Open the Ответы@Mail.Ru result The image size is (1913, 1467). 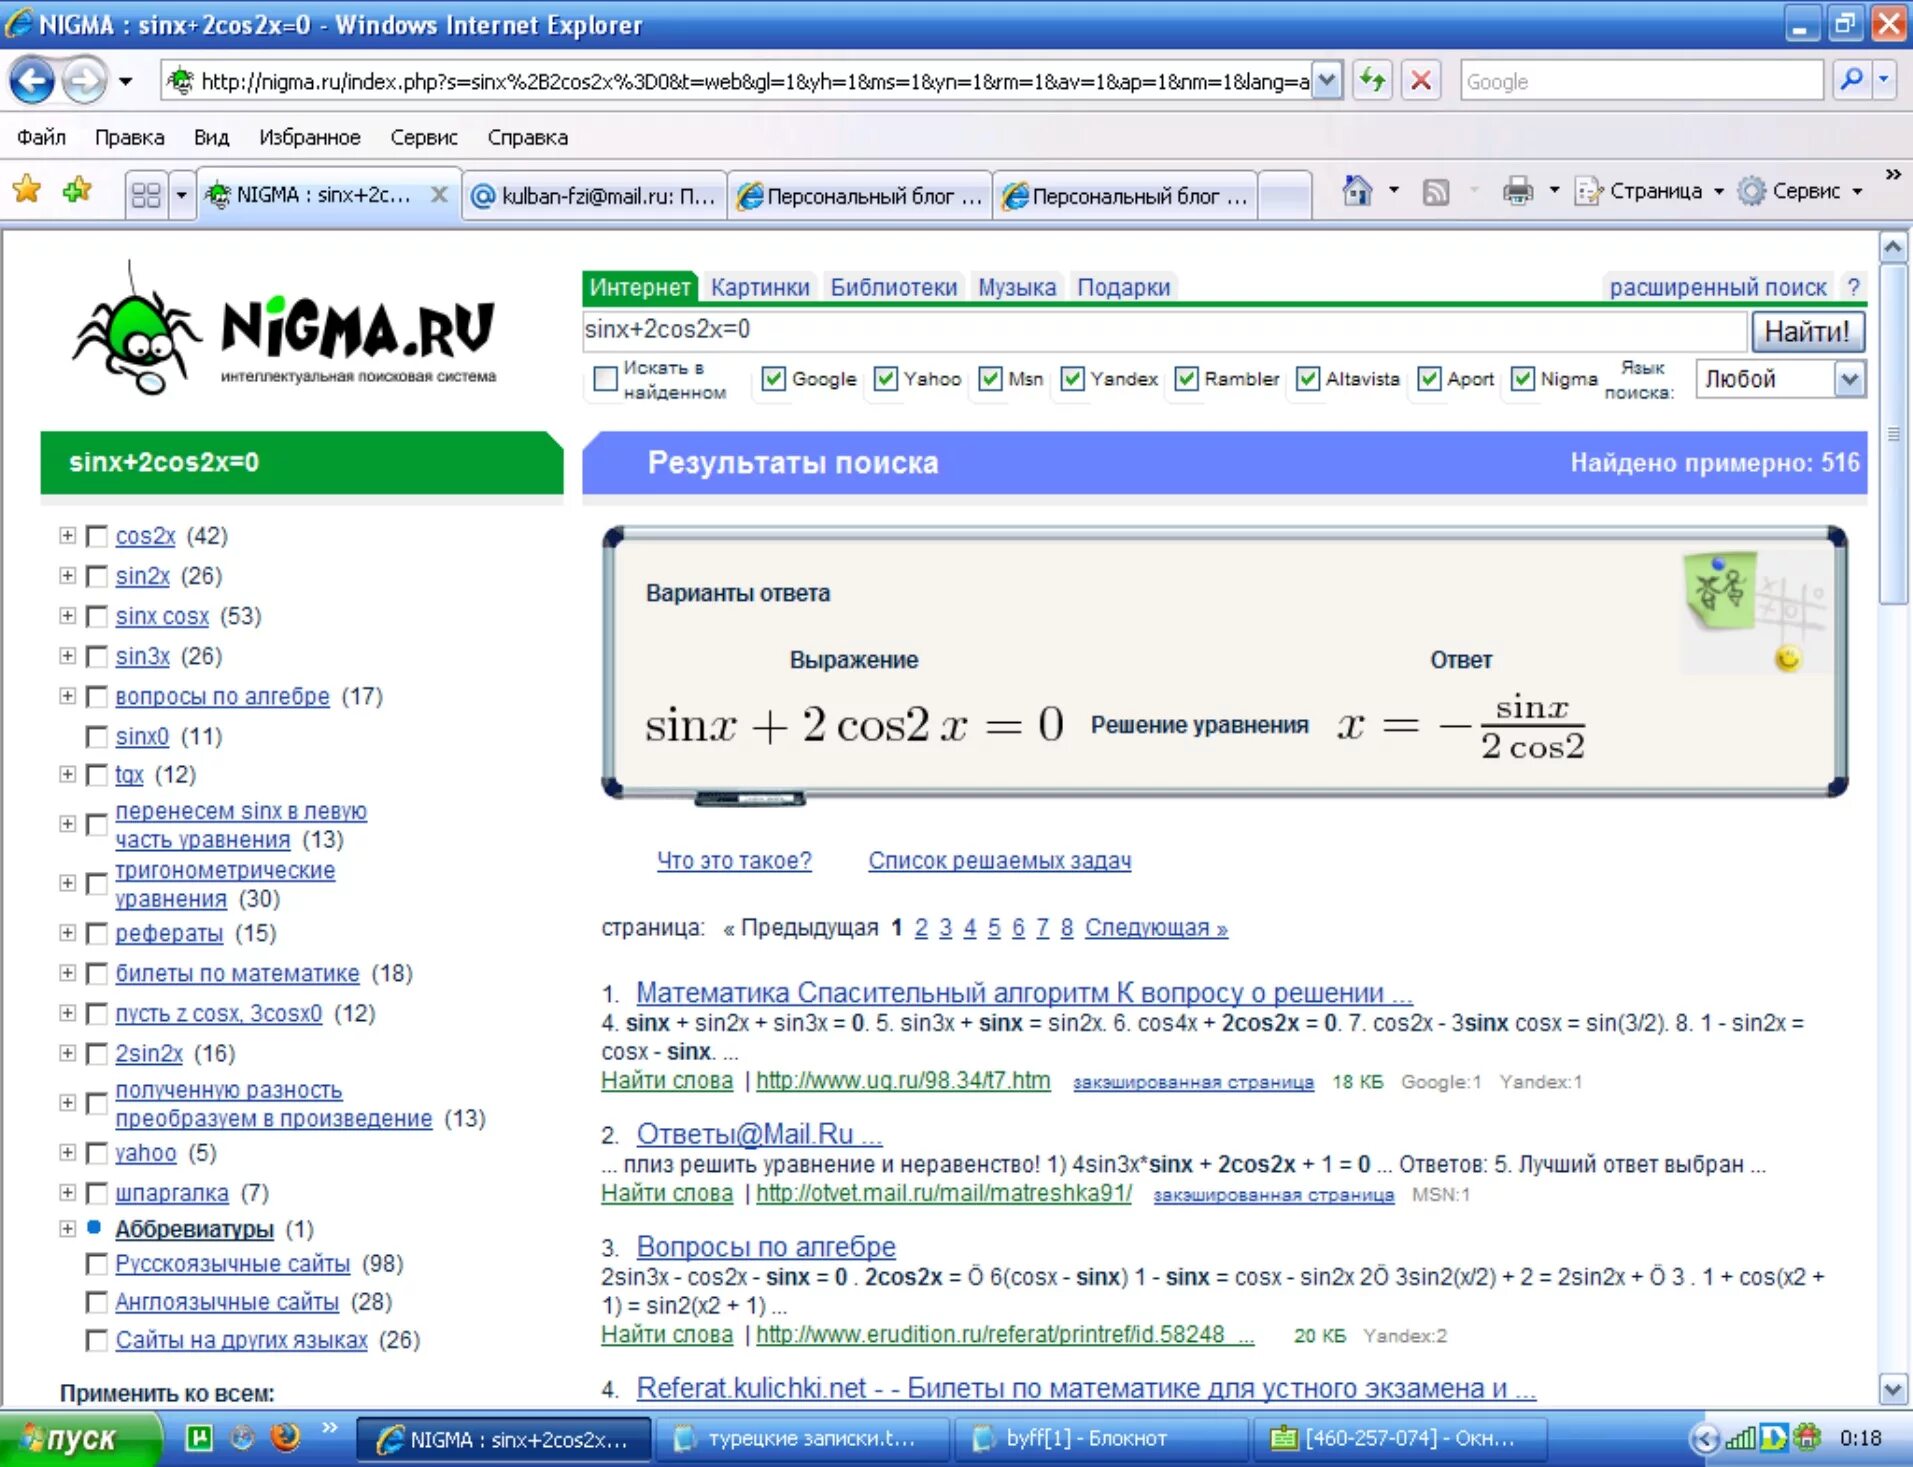click(760, 1134)
